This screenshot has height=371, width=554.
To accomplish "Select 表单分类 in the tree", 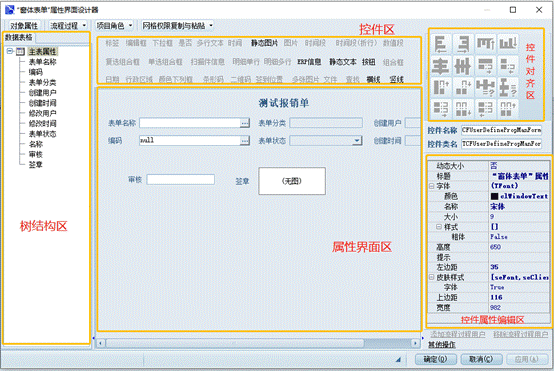I will click(42, 83).
